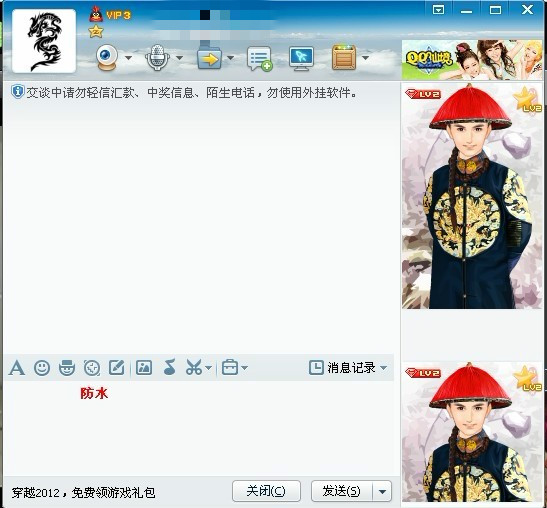The height and width of the screenshot is (508, 547).
Task: Open the font settings A icon
Action: tap(17, 368)
